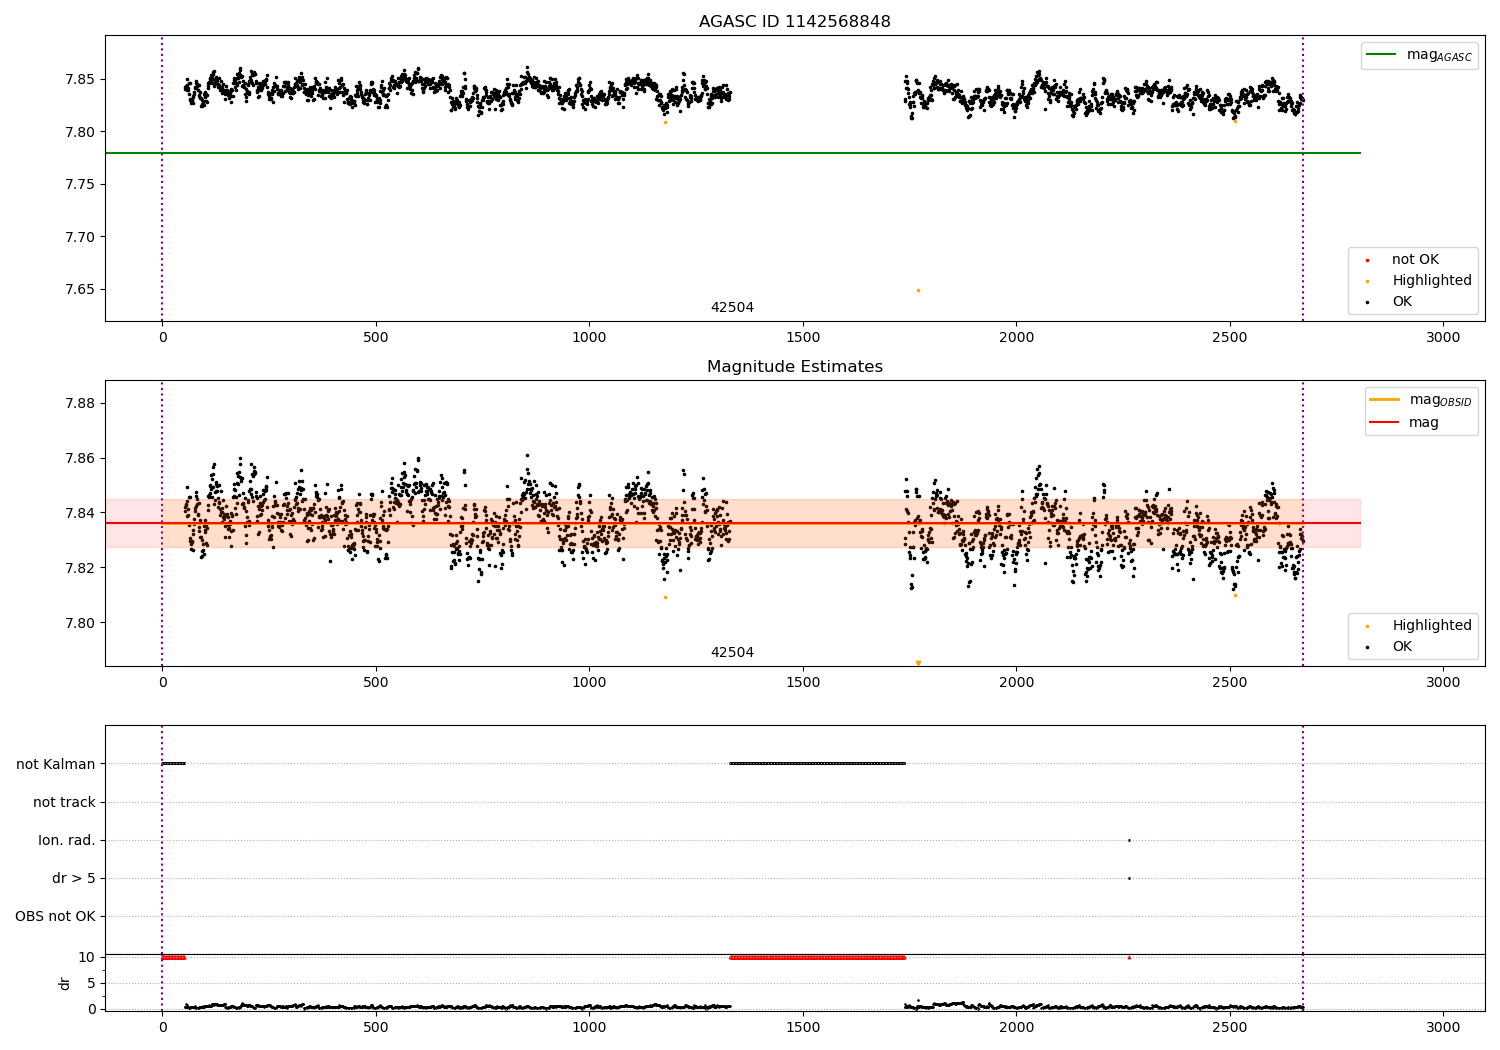This screenshot has height=1050, width=1500.
Task: Click the 'not track' axis label
Action: click(x=64, y=802)
